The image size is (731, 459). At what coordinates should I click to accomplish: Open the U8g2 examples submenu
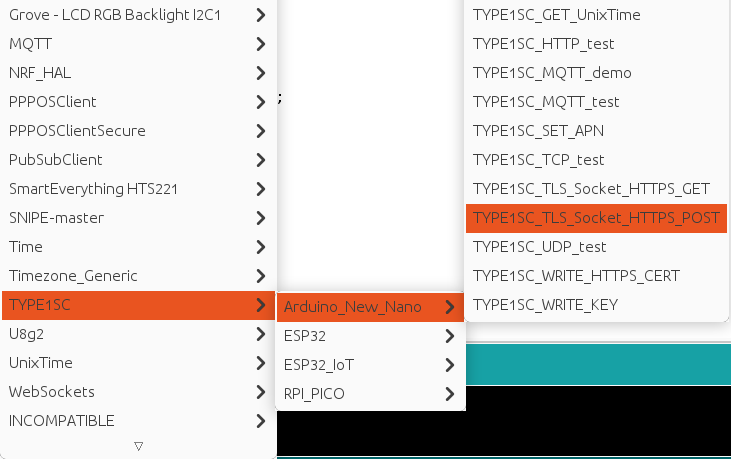138,334
